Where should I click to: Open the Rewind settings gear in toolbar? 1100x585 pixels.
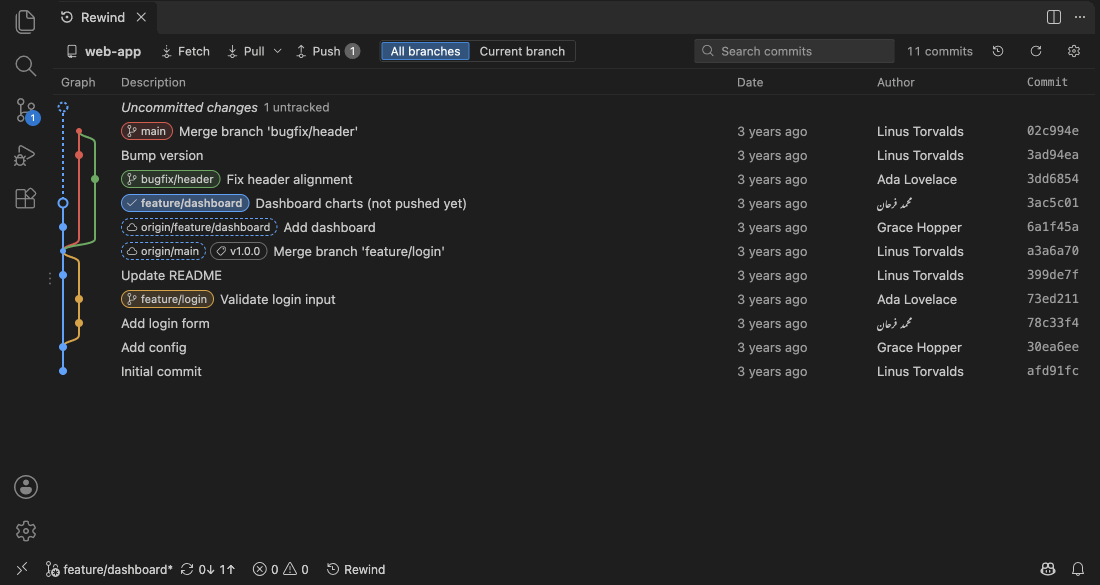1073,51
